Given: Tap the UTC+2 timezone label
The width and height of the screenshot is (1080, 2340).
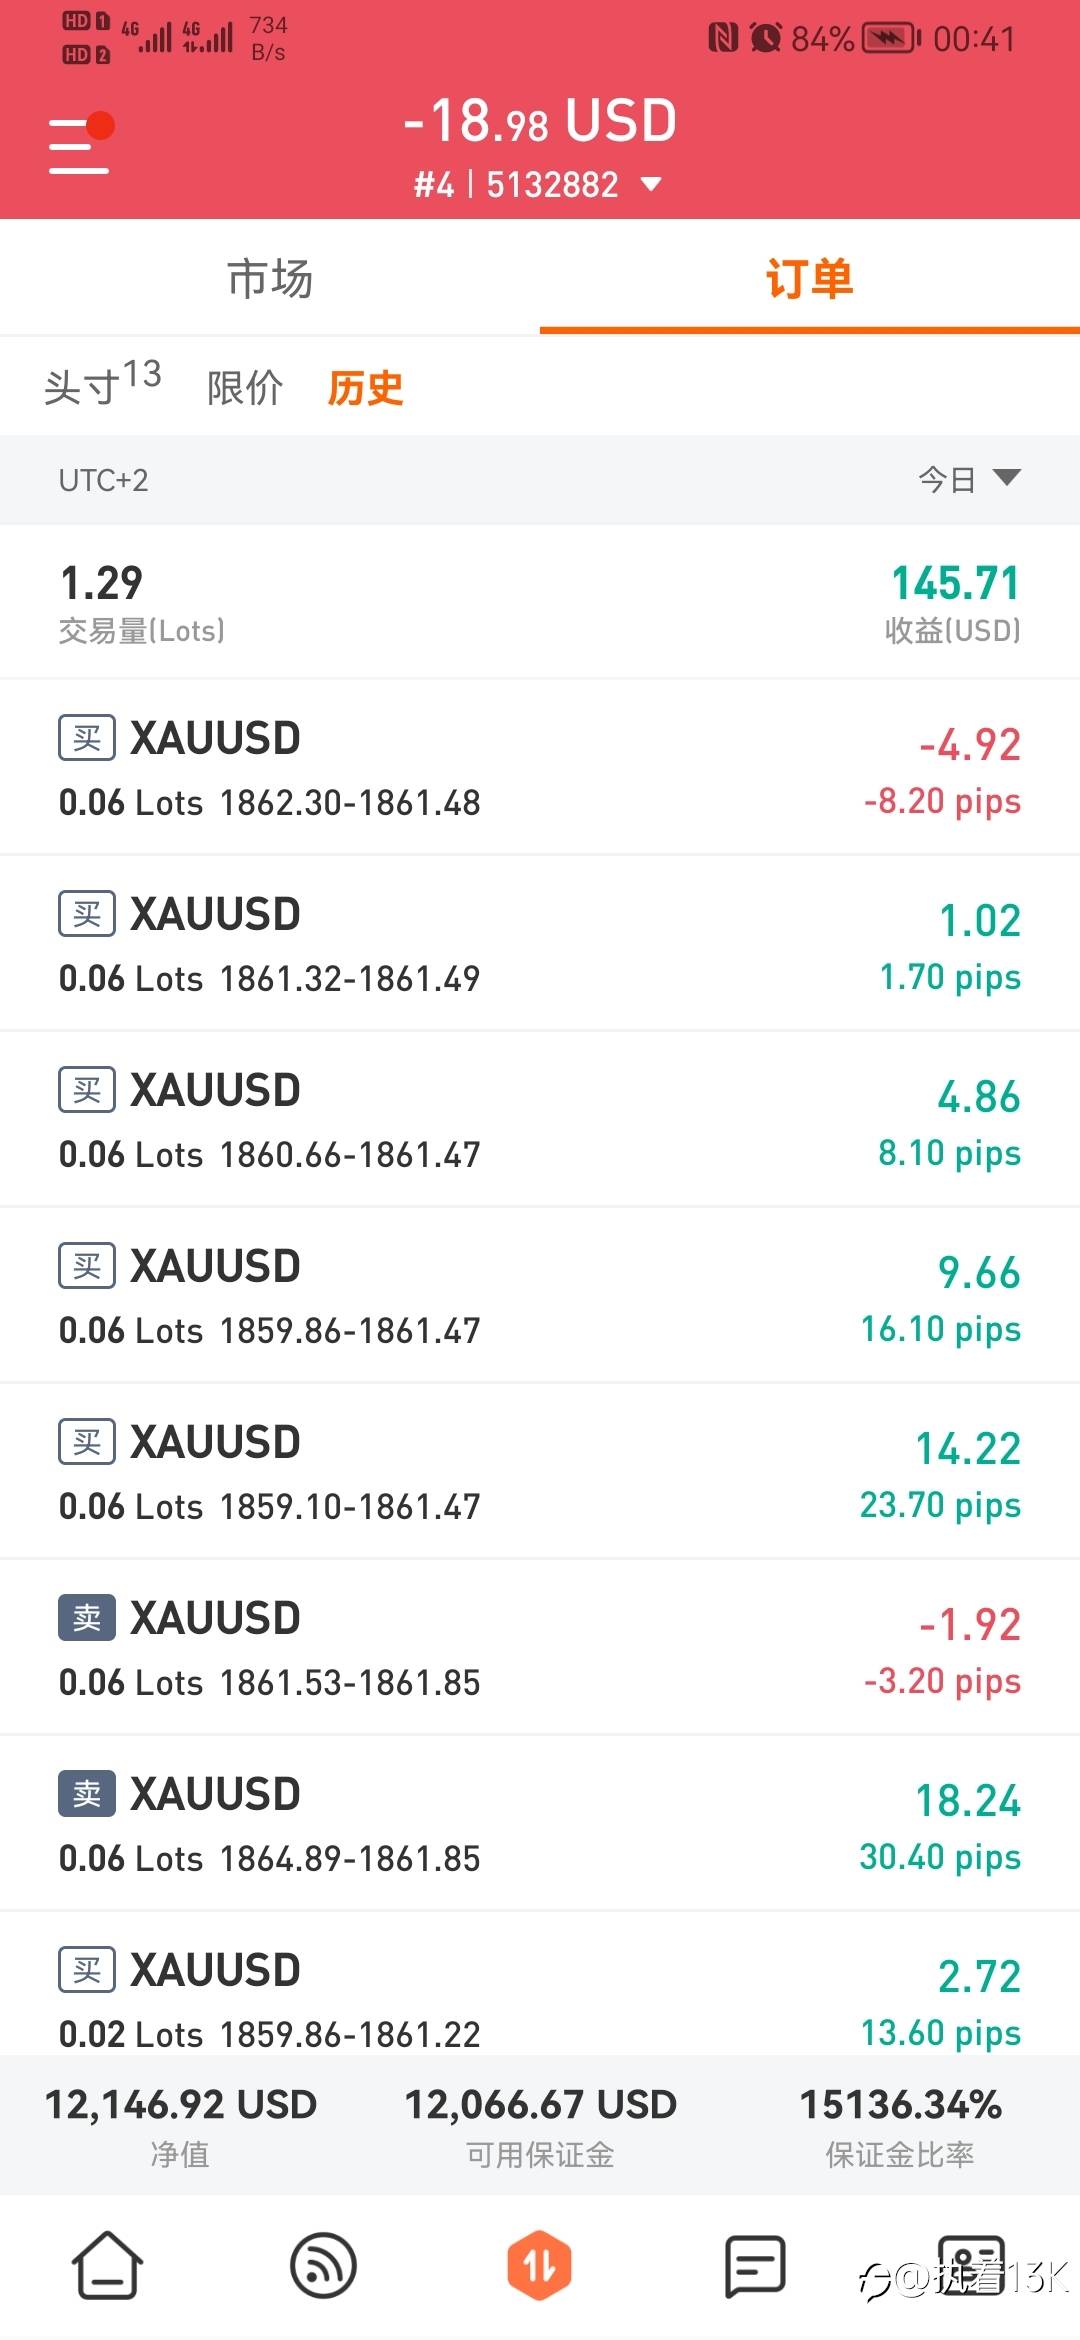Looking at the screenshot, I should point(103,481).
